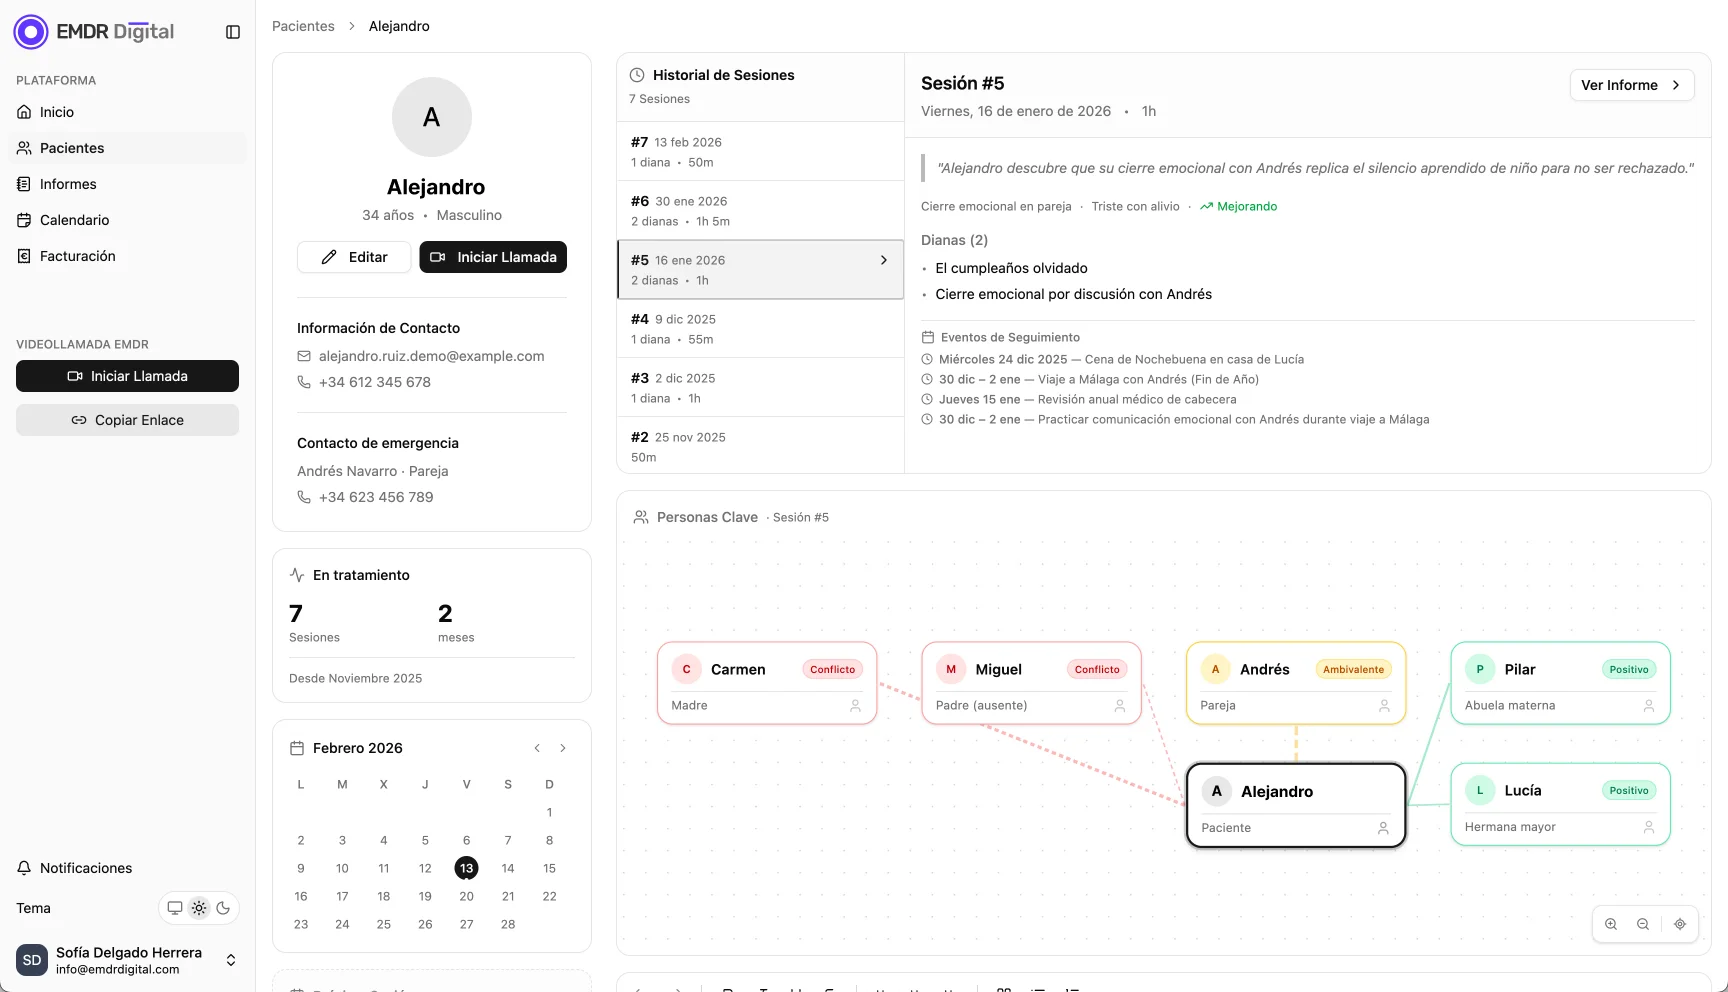This screenshot has width=1728, height=992.
Task: Open Informes in sidebar menu
Action: click(68, 184)
